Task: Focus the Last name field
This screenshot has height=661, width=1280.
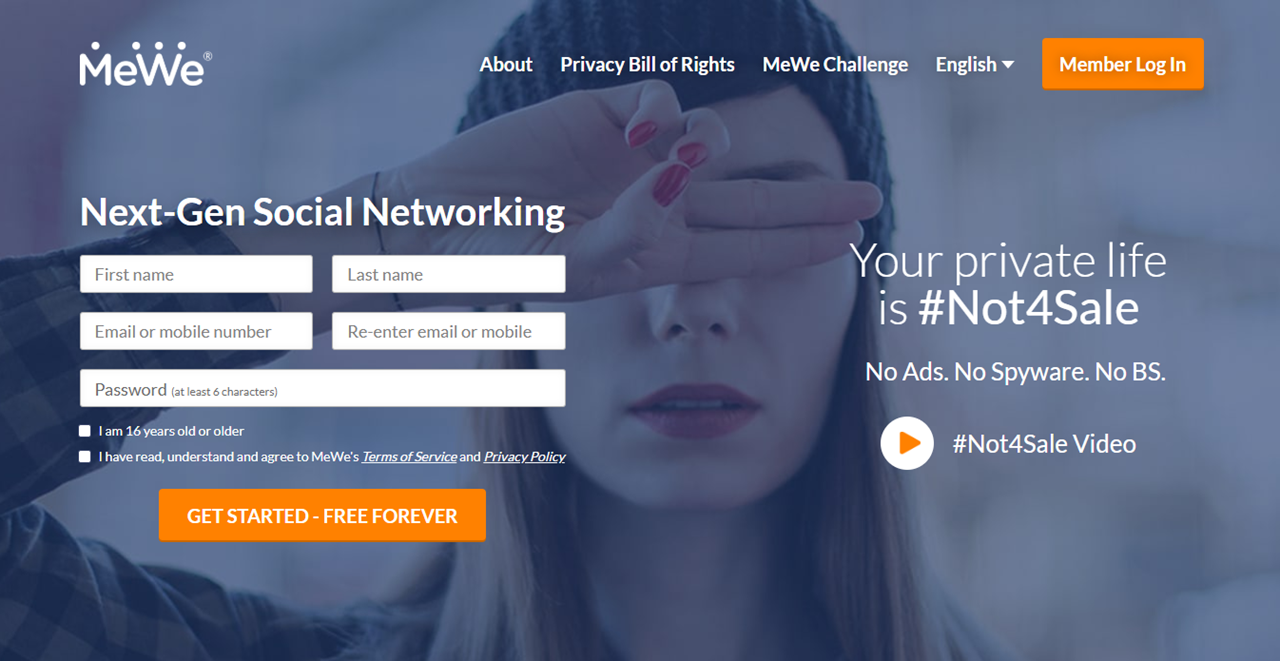Action: tap(448, 274)
